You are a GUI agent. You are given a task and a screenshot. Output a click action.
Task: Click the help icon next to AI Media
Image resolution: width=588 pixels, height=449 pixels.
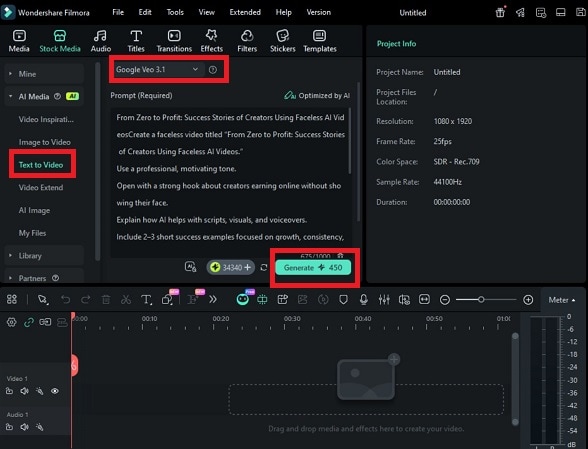(57, 96)
